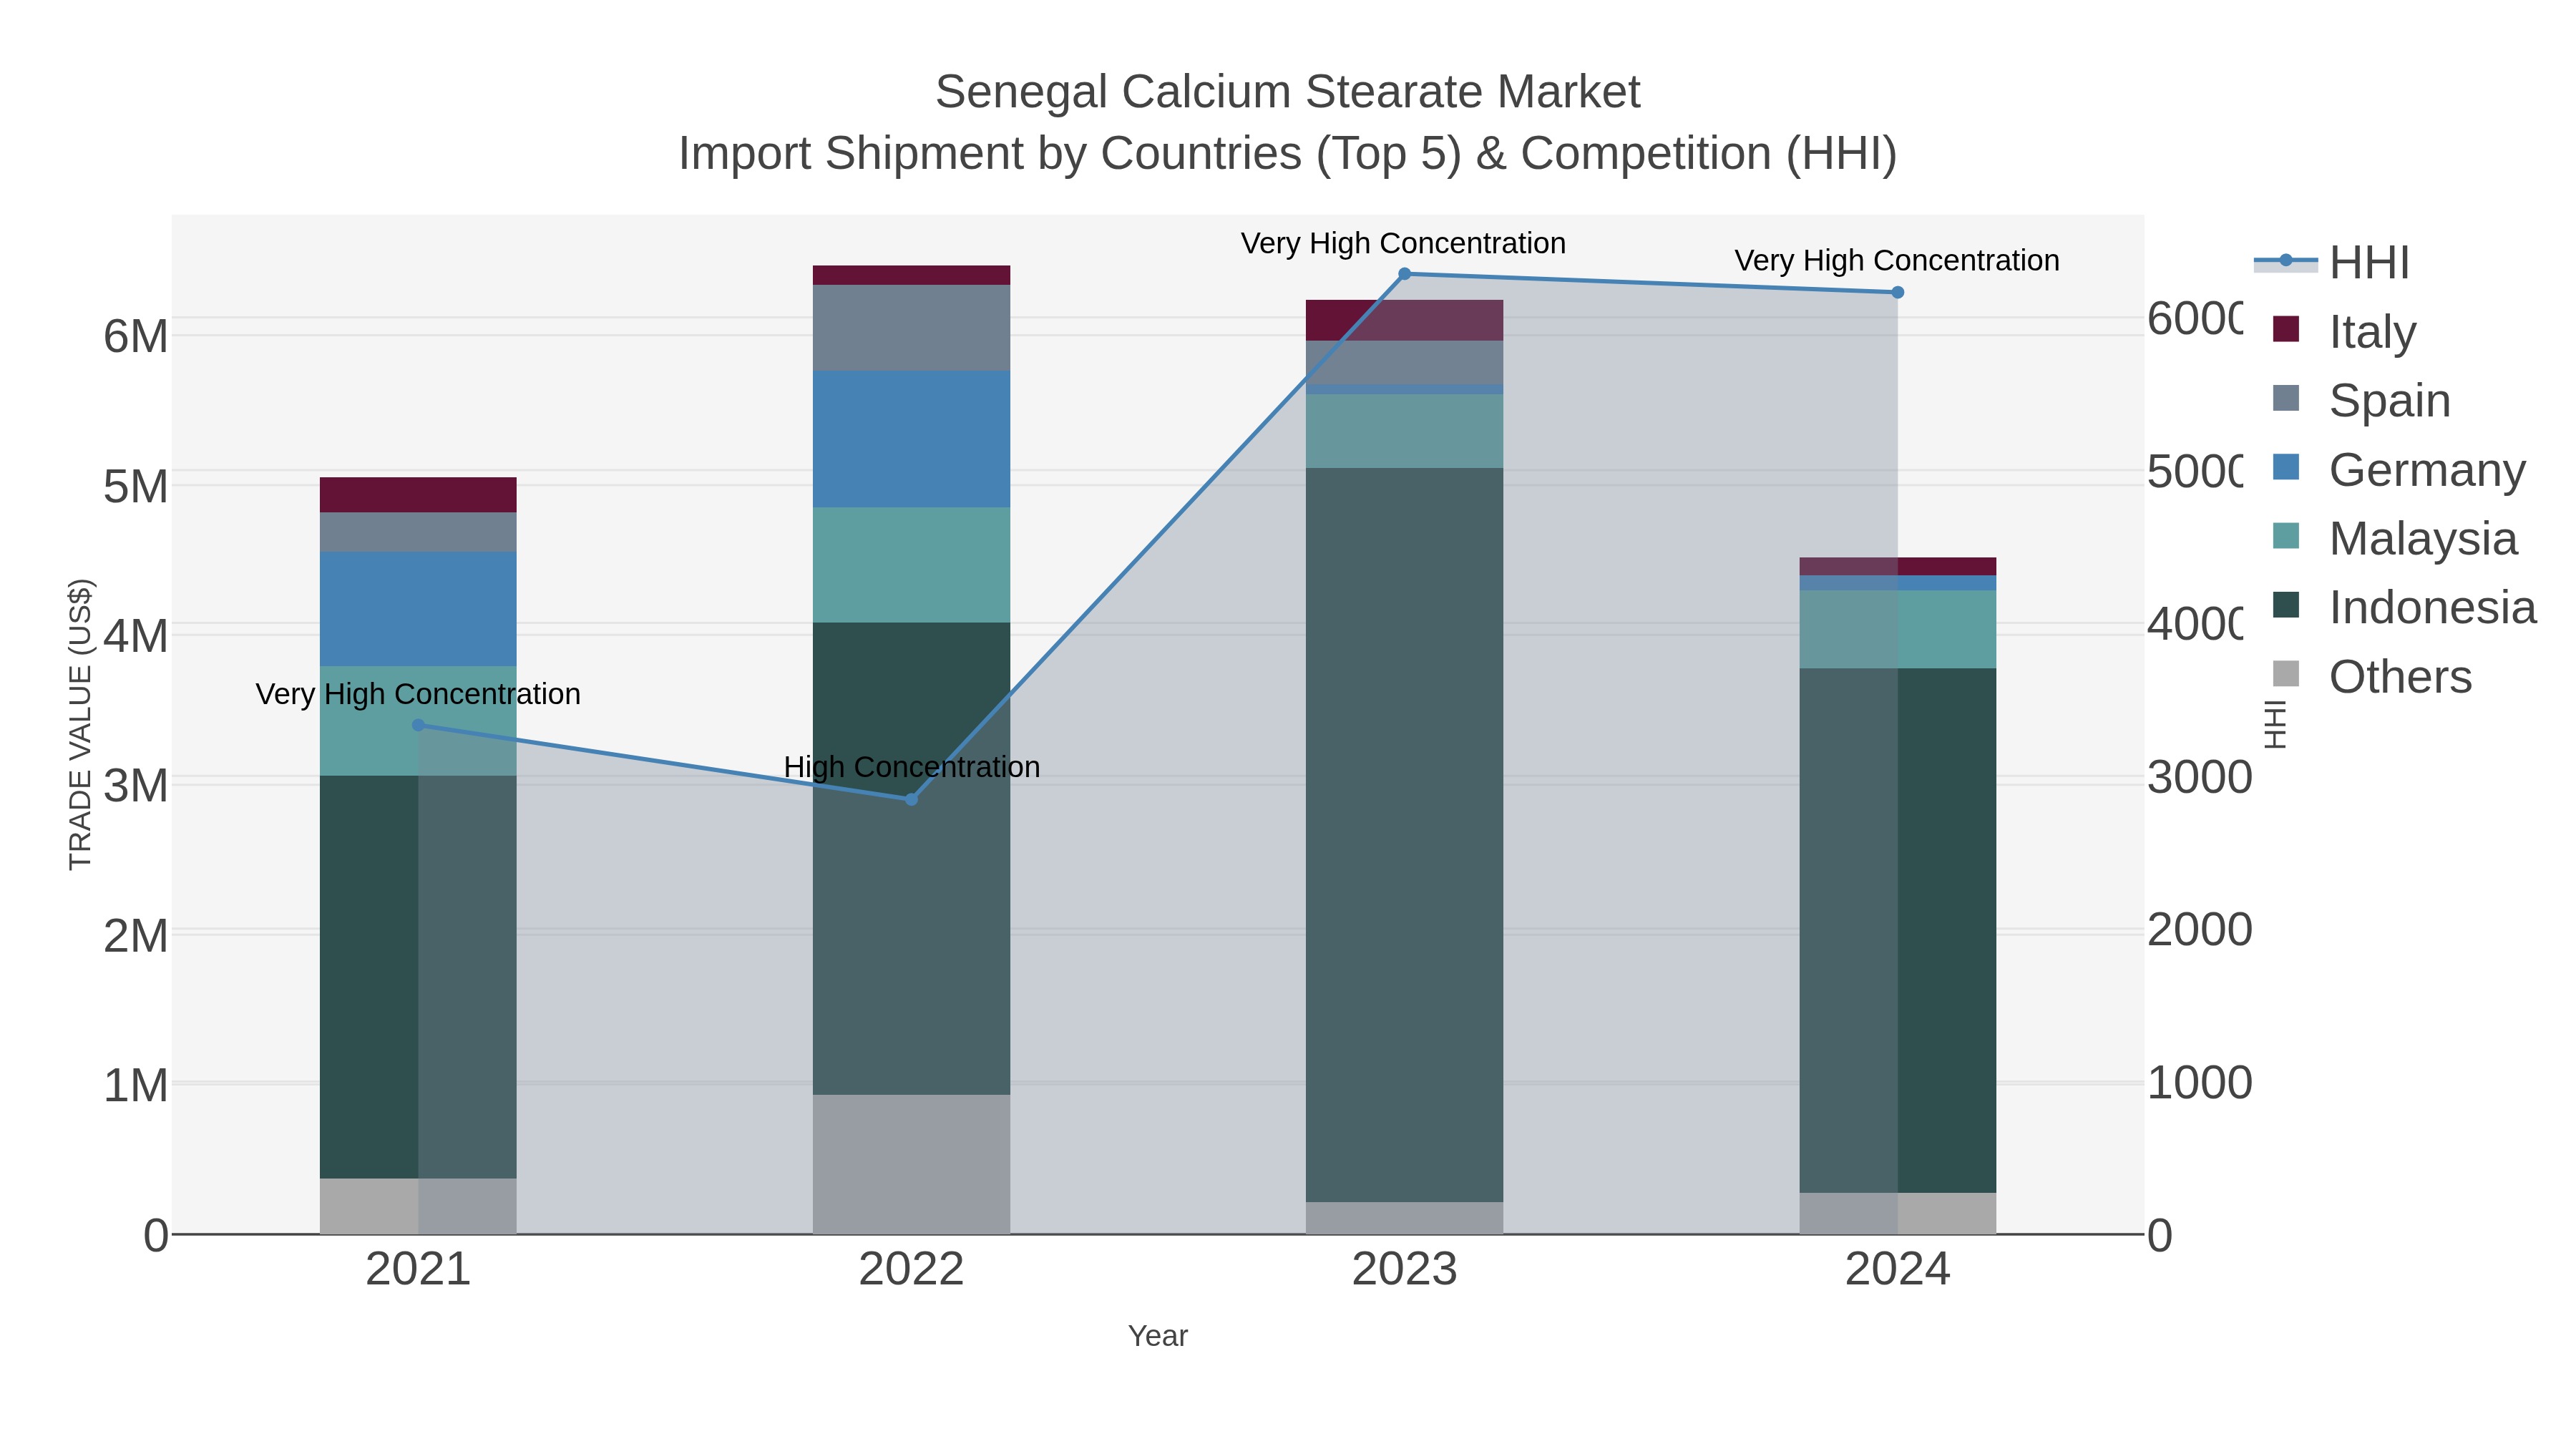Click the 1000 right axis tick label

pos(2200,1083)
